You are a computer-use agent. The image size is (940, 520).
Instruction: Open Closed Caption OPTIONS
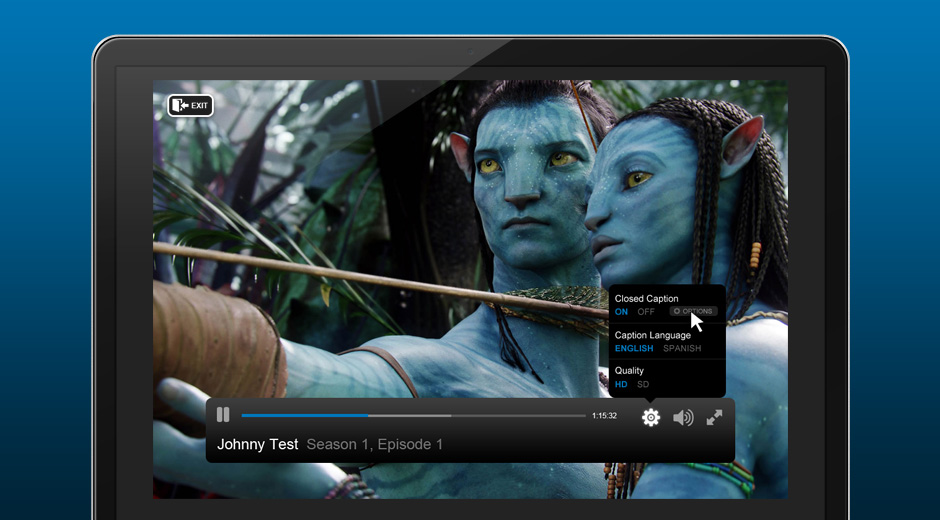pyautogui.click(x=694, y=311)
